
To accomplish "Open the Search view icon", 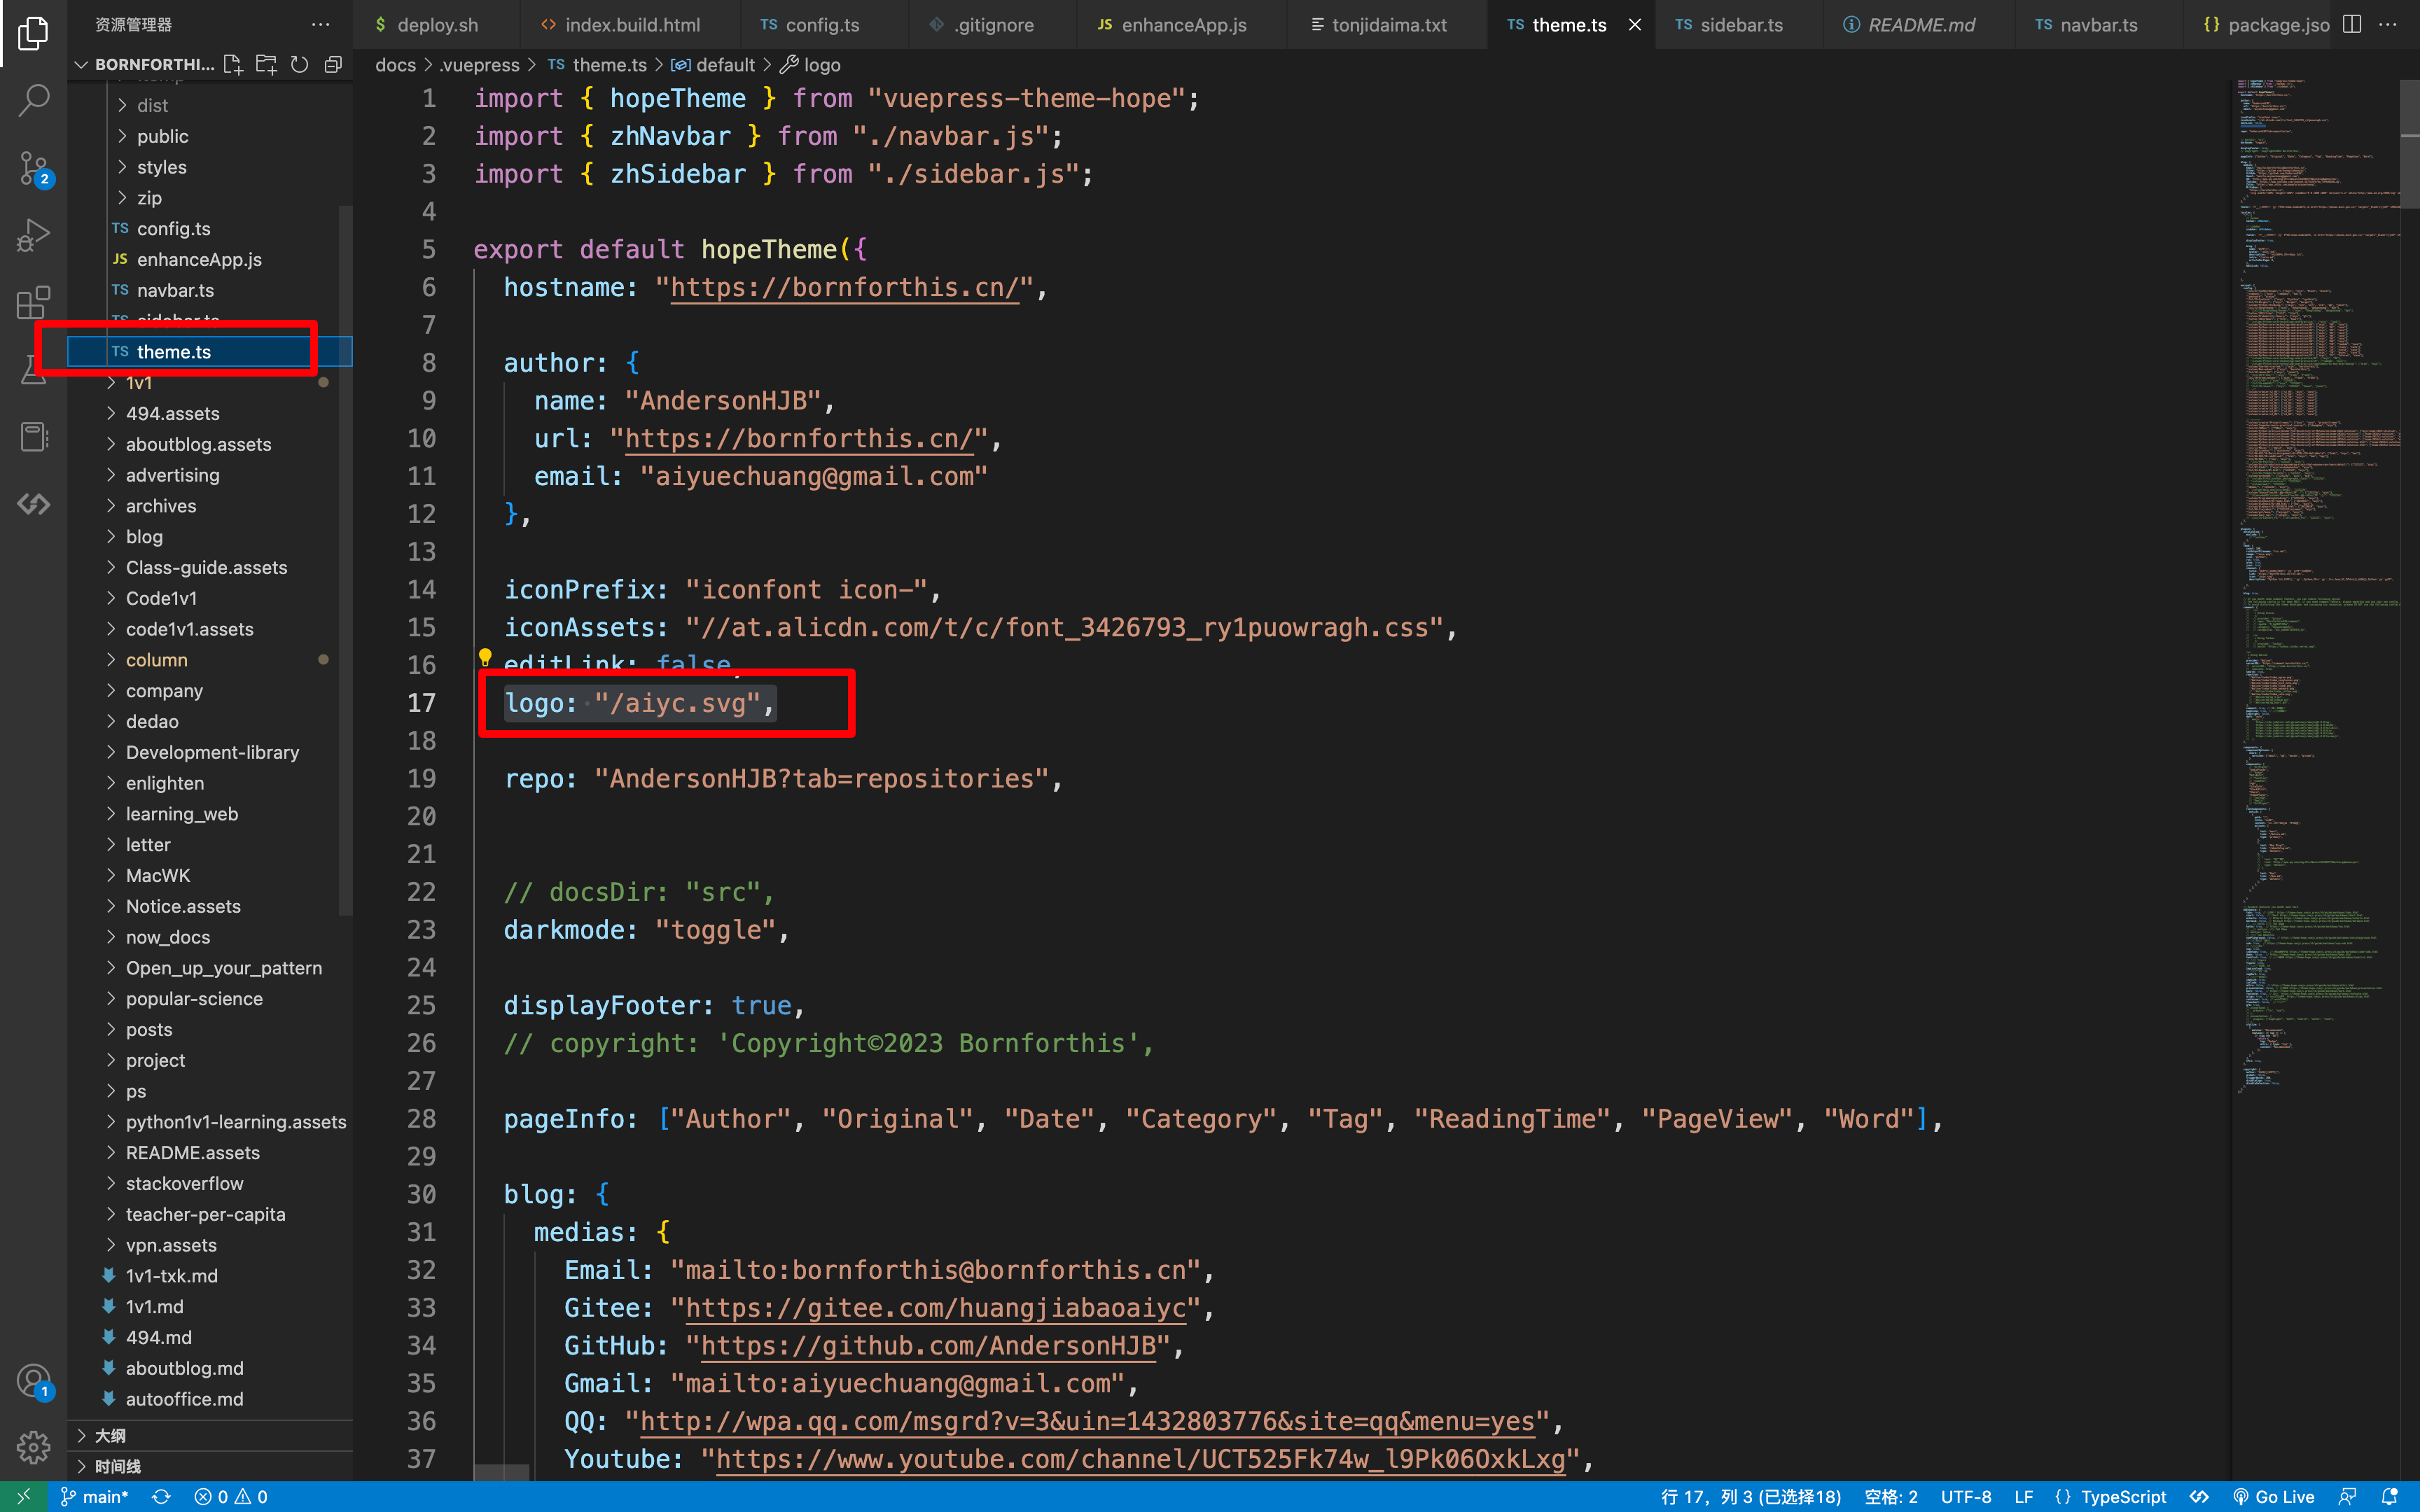I will (33, 99).
